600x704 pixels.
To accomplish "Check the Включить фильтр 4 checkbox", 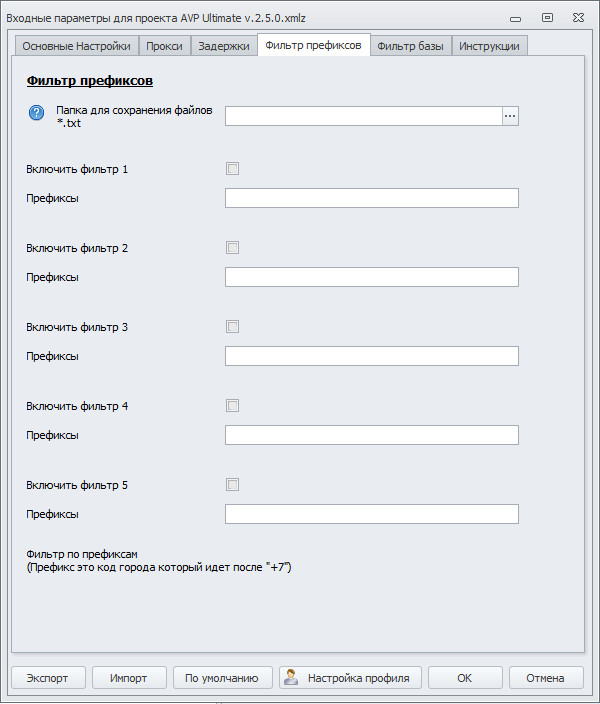I will point(233,406).
